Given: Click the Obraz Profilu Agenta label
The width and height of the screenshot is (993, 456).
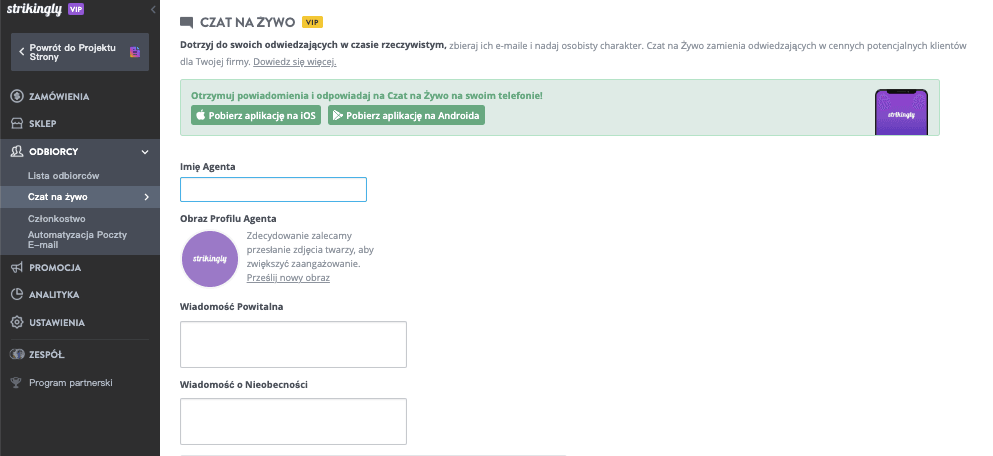Looking at the screenshot, I should tap(229, 218).
